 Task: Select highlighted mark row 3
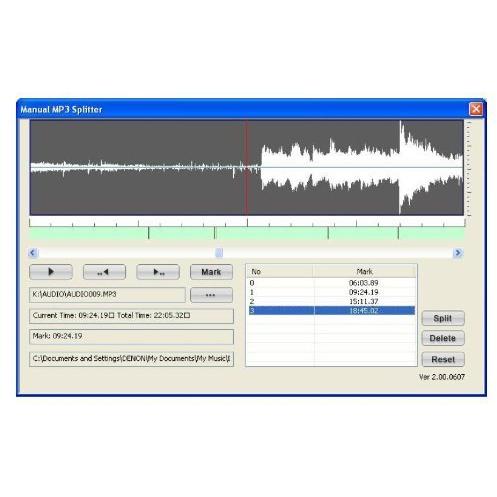click(x=332, y=311)
